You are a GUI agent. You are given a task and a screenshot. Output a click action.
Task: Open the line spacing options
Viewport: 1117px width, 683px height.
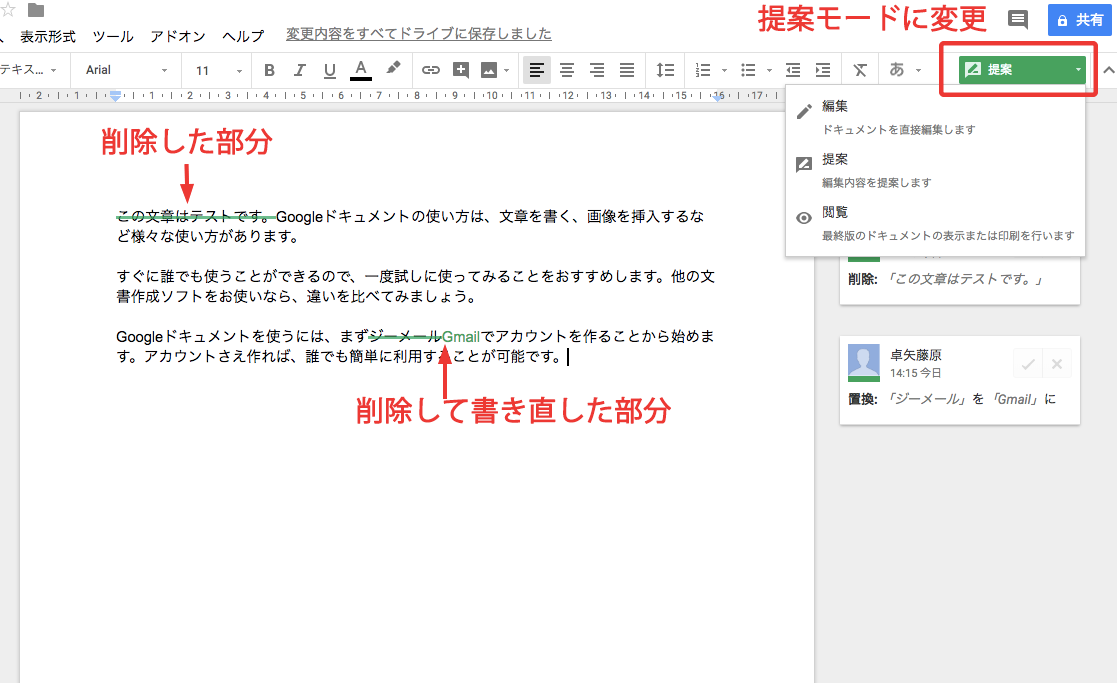(x=665, y=70)
